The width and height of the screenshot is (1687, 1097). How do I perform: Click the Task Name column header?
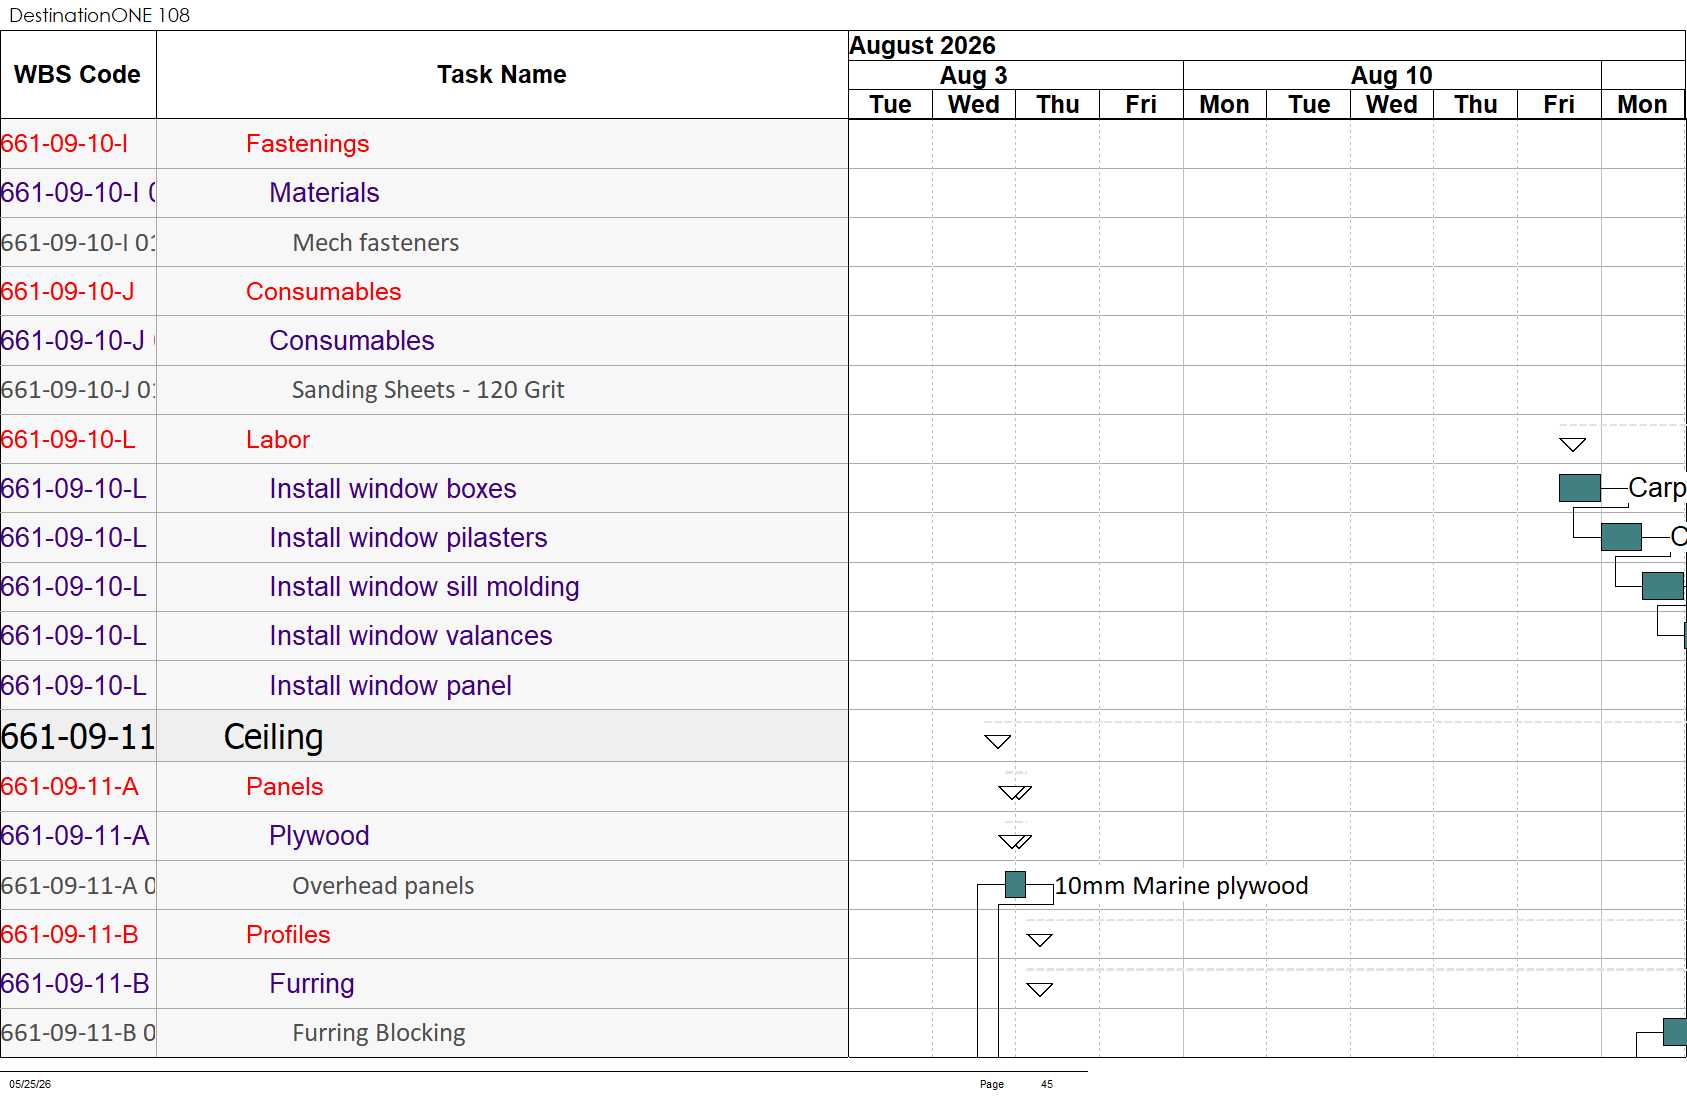(x=501, y=75)
